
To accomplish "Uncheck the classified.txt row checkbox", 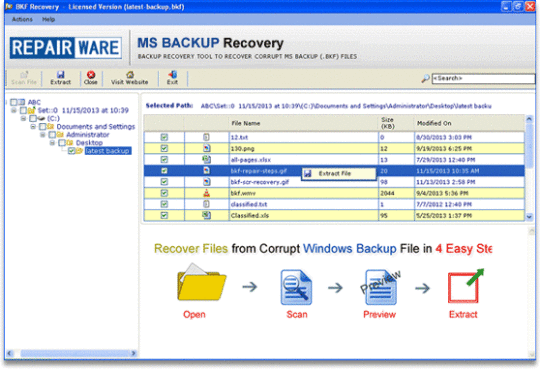I will point(164,204).
